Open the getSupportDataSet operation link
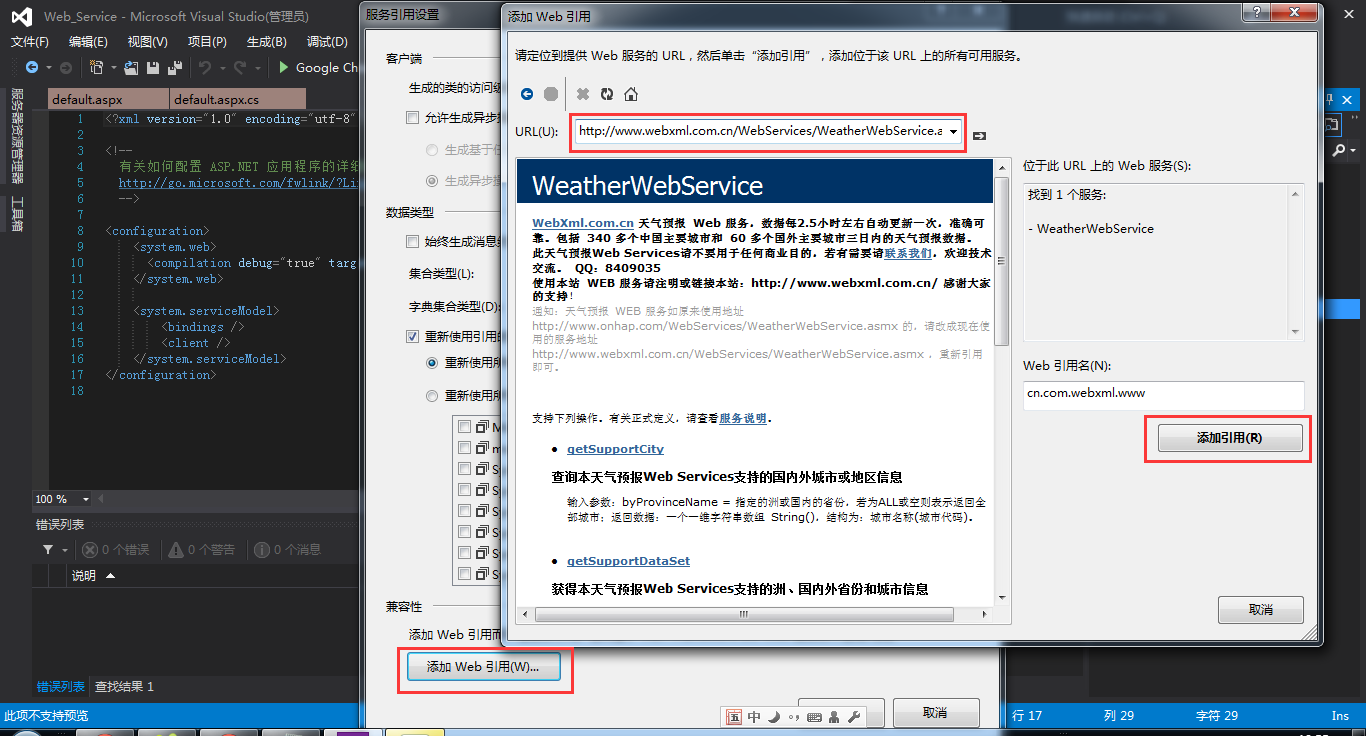This screenshot has height=736, width=1366. click(x=628, y=561)
